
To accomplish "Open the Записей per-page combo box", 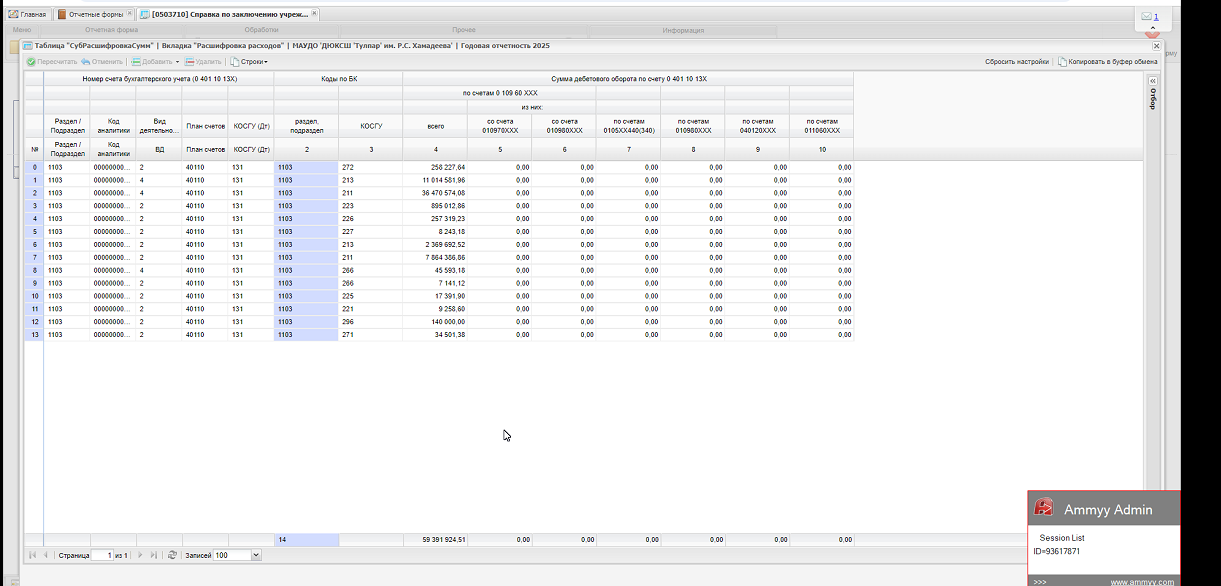I will 256,555.
